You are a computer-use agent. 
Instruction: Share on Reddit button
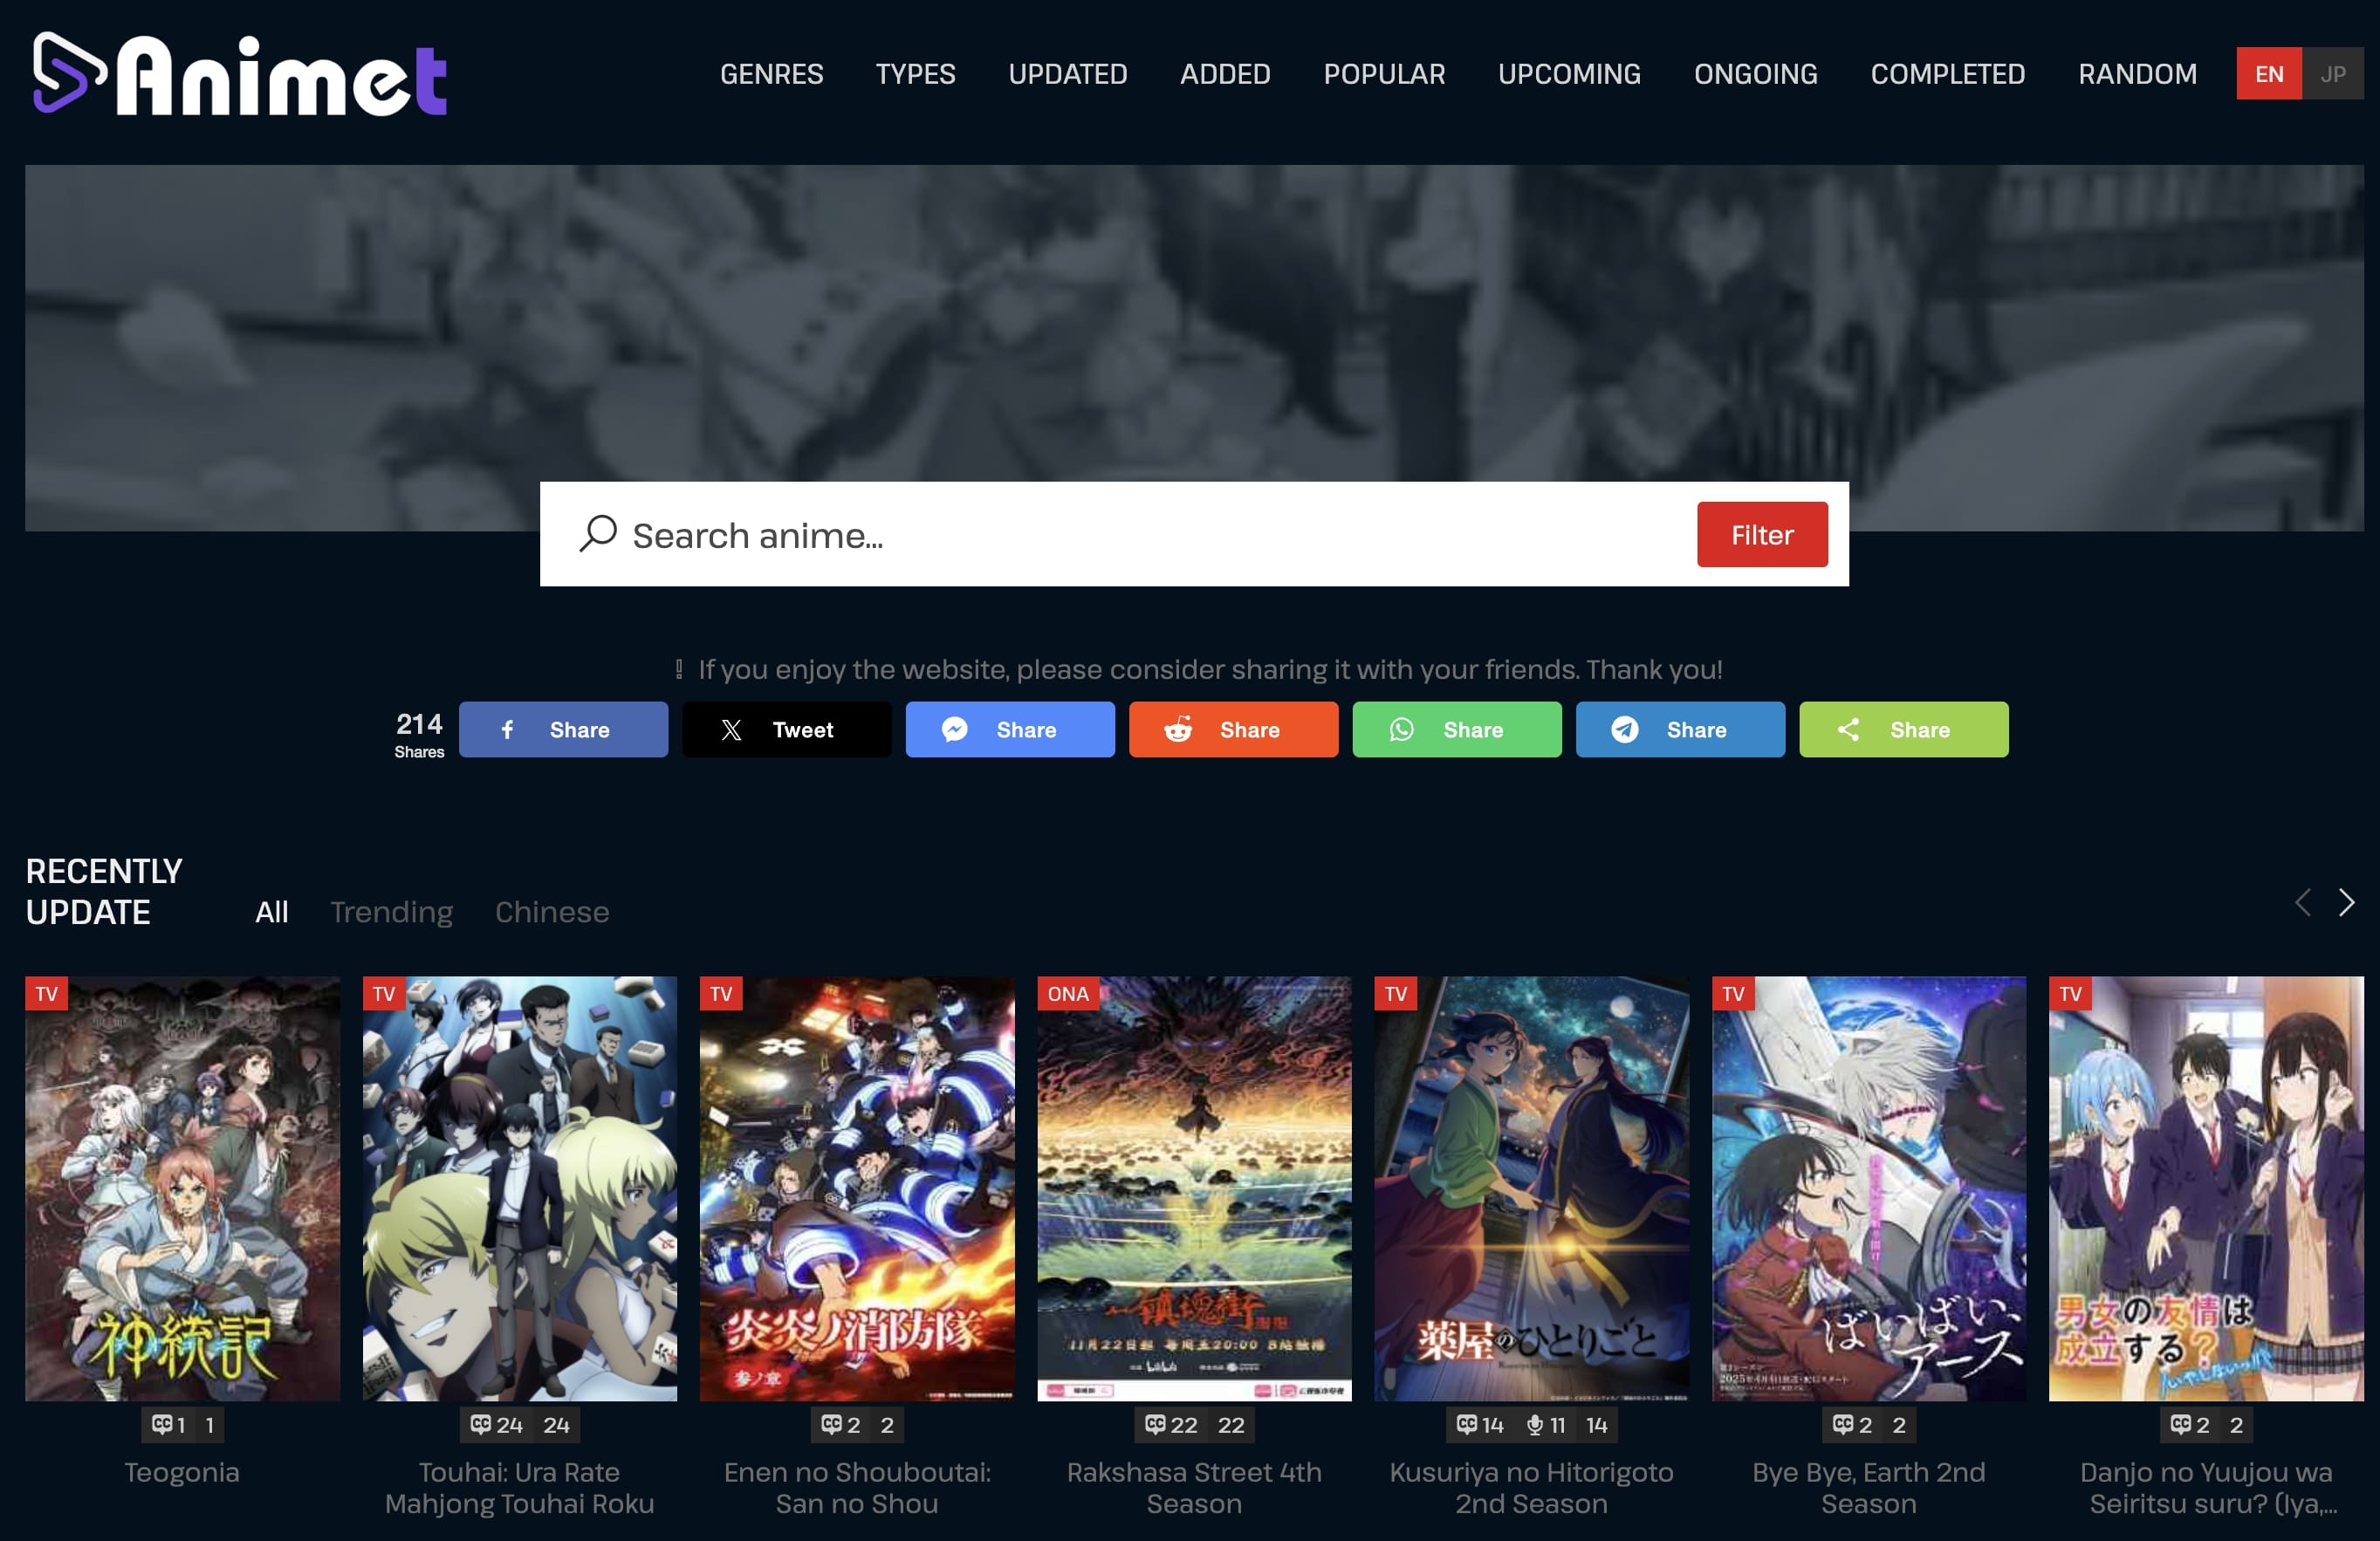coord(1233,729)
